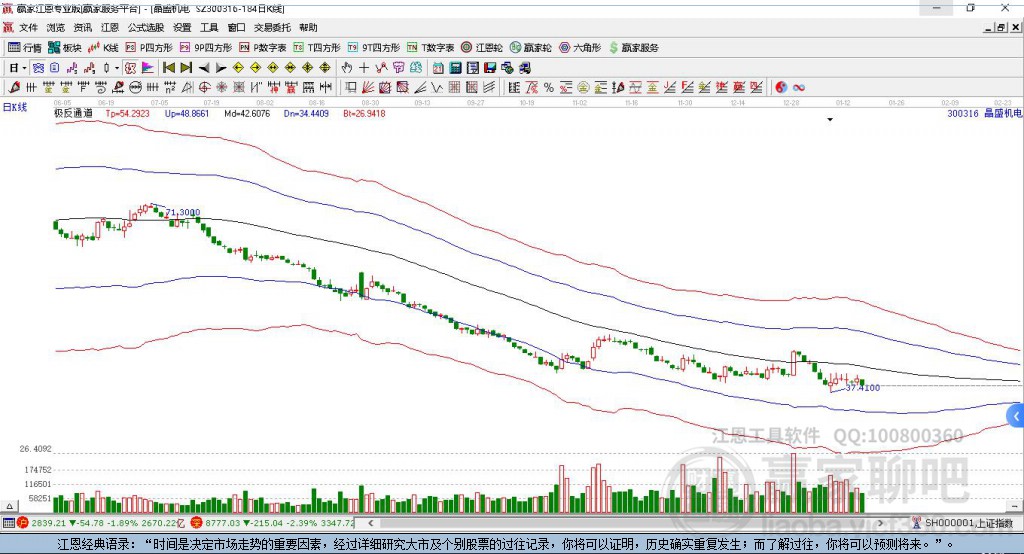Open the 9P四方形 tool
The height and width of the screenshot is (554, 1024).
206,48
